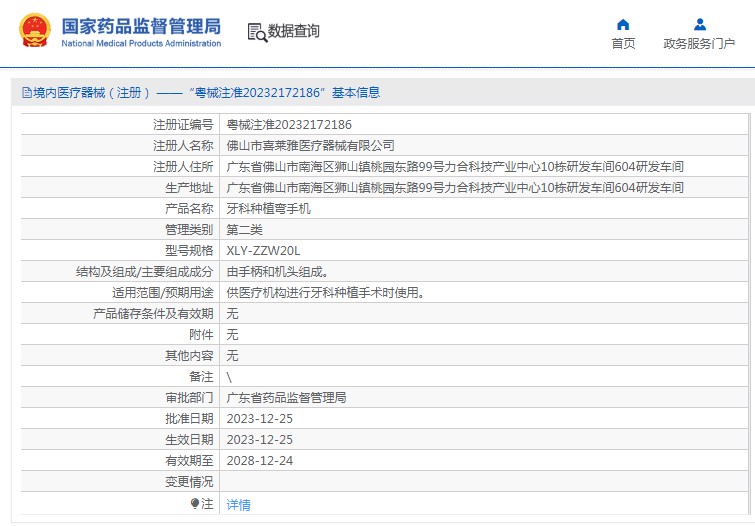Click the expiry date 2028-12-24
The height and width of the screenshot is (526, 755).
[x=260, y=461]
